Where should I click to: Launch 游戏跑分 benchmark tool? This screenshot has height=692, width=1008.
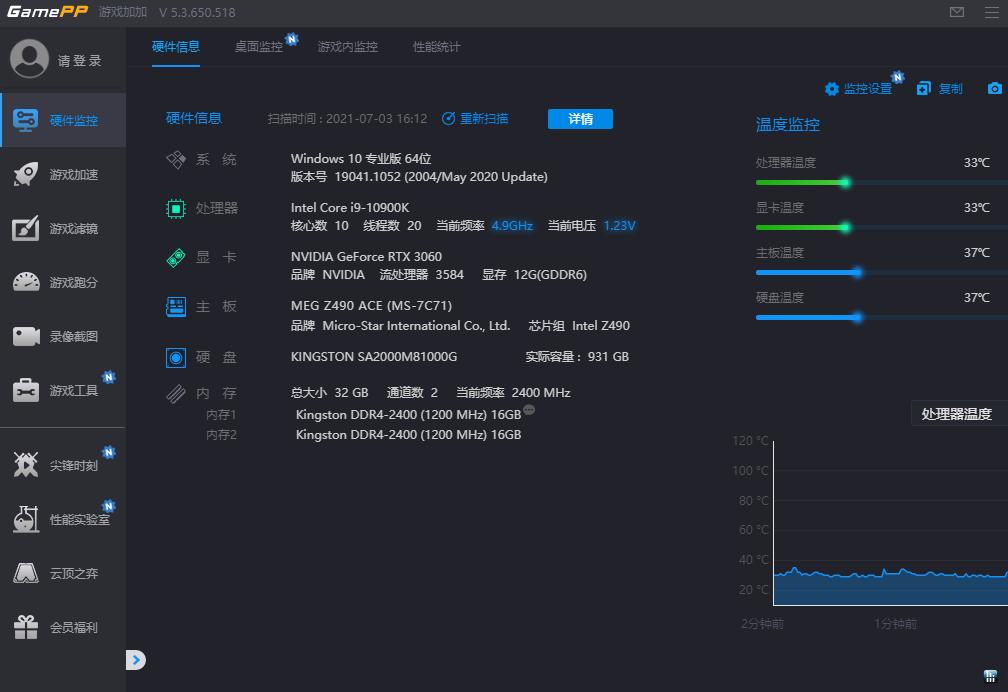[x=63, y=282]
